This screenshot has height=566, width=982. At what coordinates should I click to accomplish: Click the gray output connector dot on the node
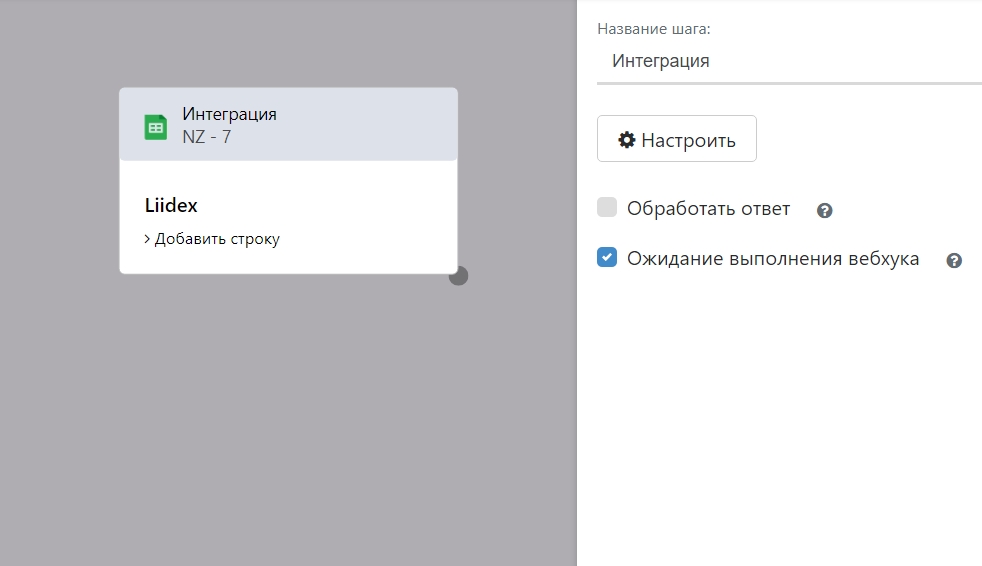pos(458,276)
